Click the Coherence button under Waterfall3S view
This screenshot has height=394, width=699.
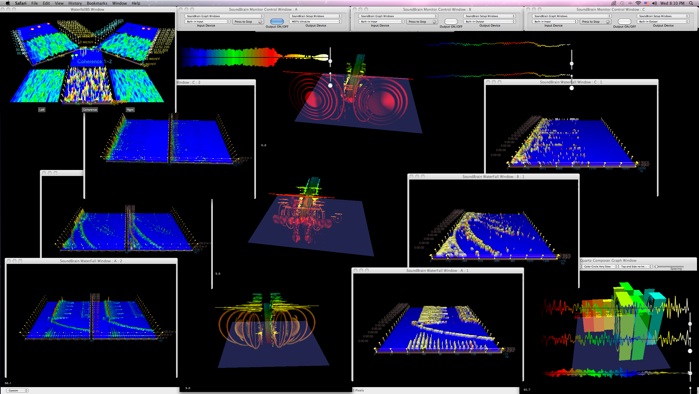tap(90, 109)
